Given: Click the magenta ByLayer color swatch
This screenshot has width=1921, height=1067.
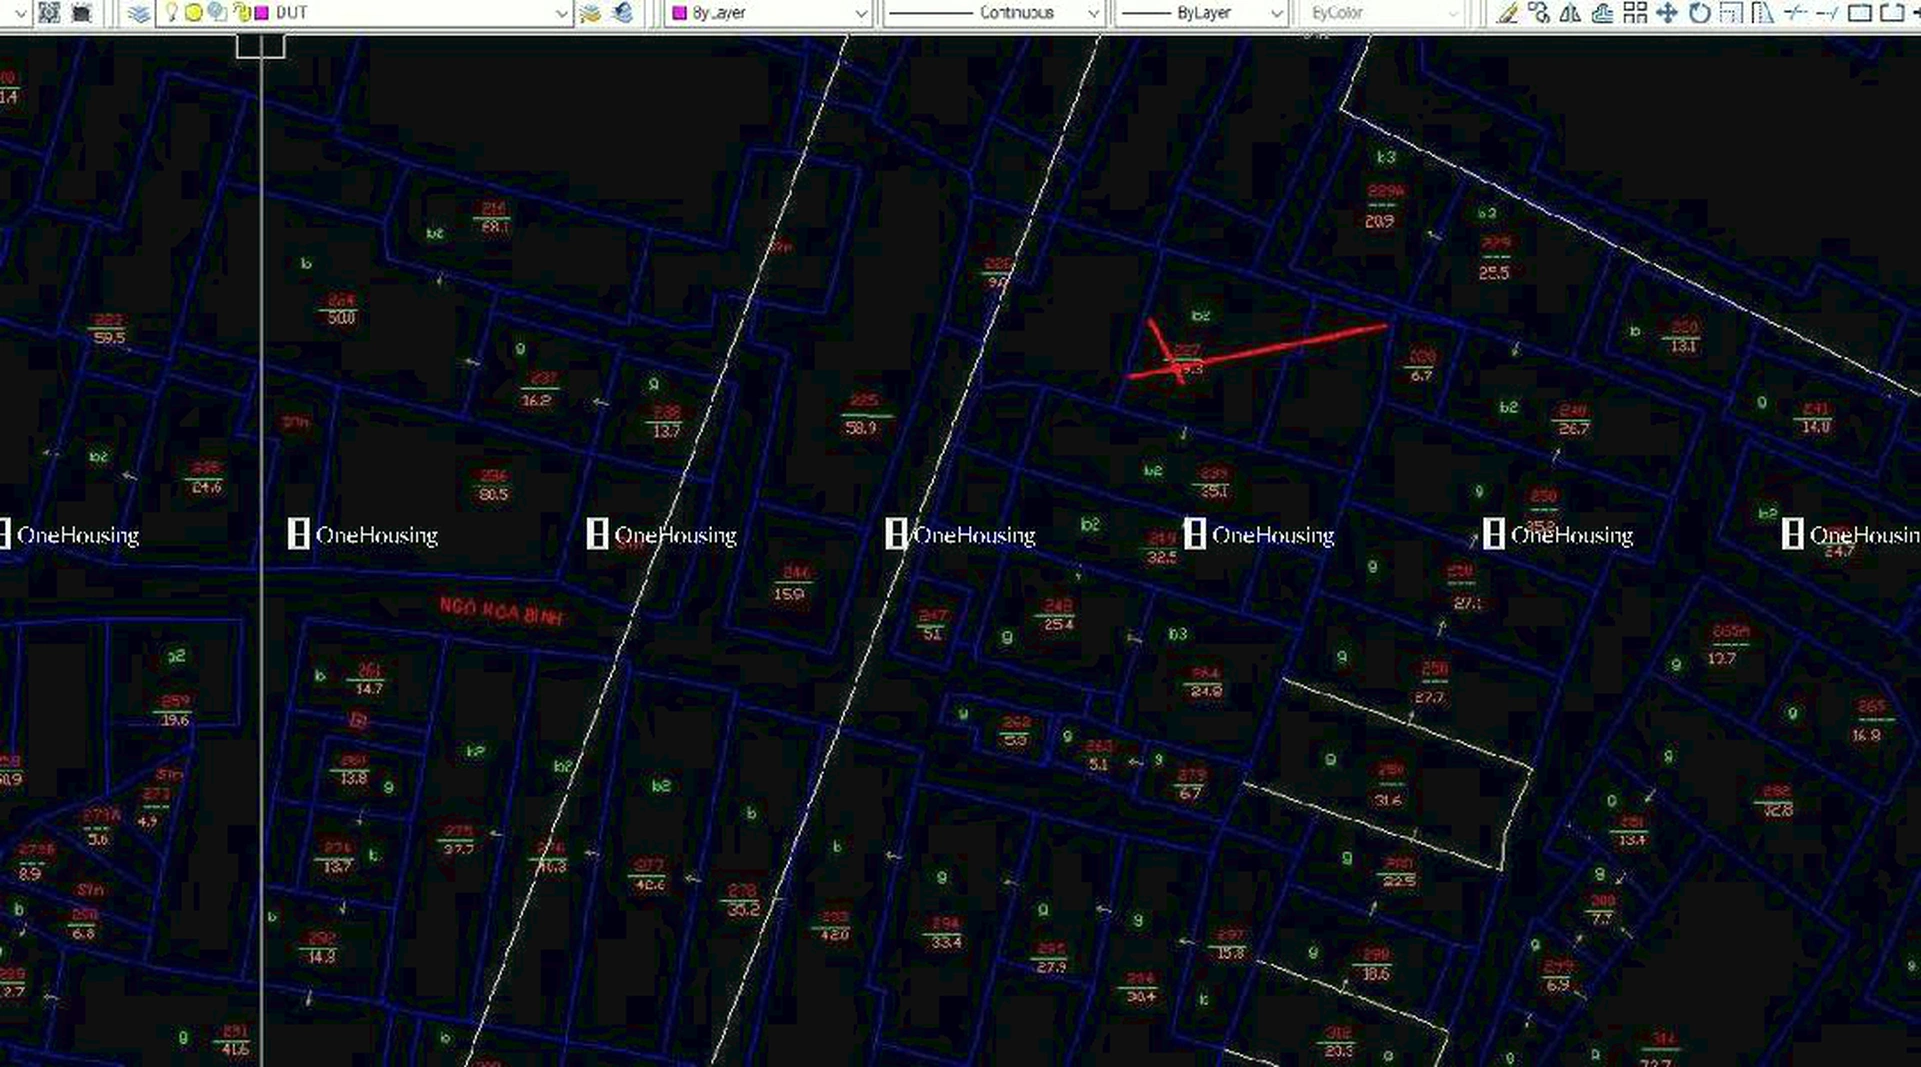Looking at the screenshot, I should [680, 13].
